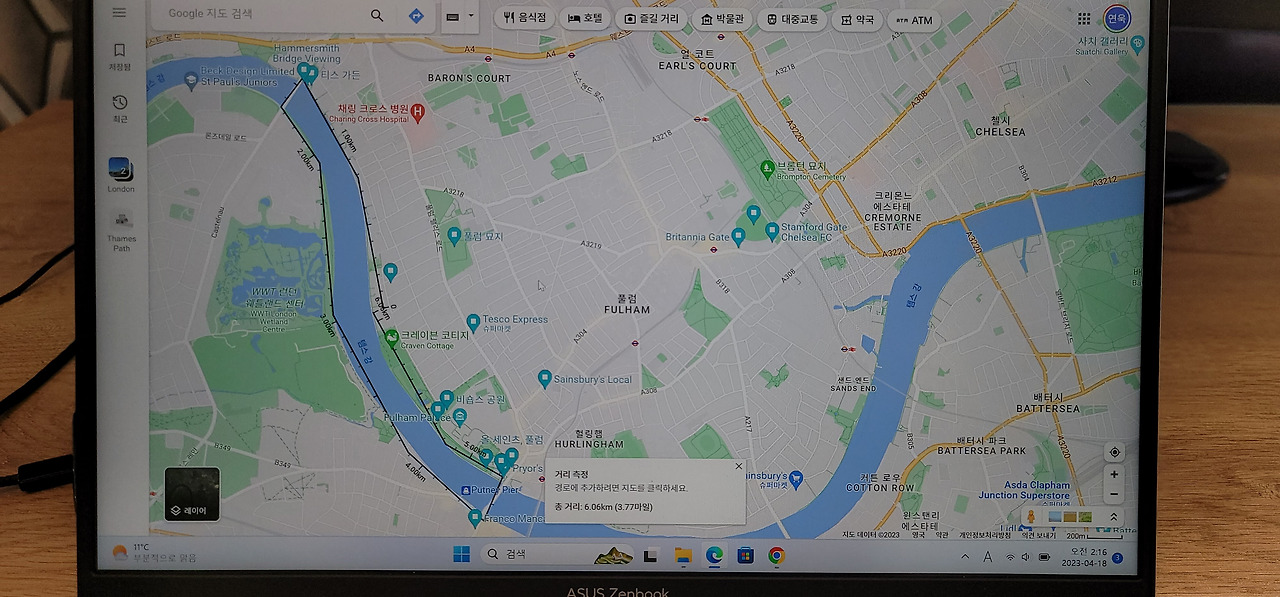
Task: Open the Windows Start button
Action: pos(461,554)
